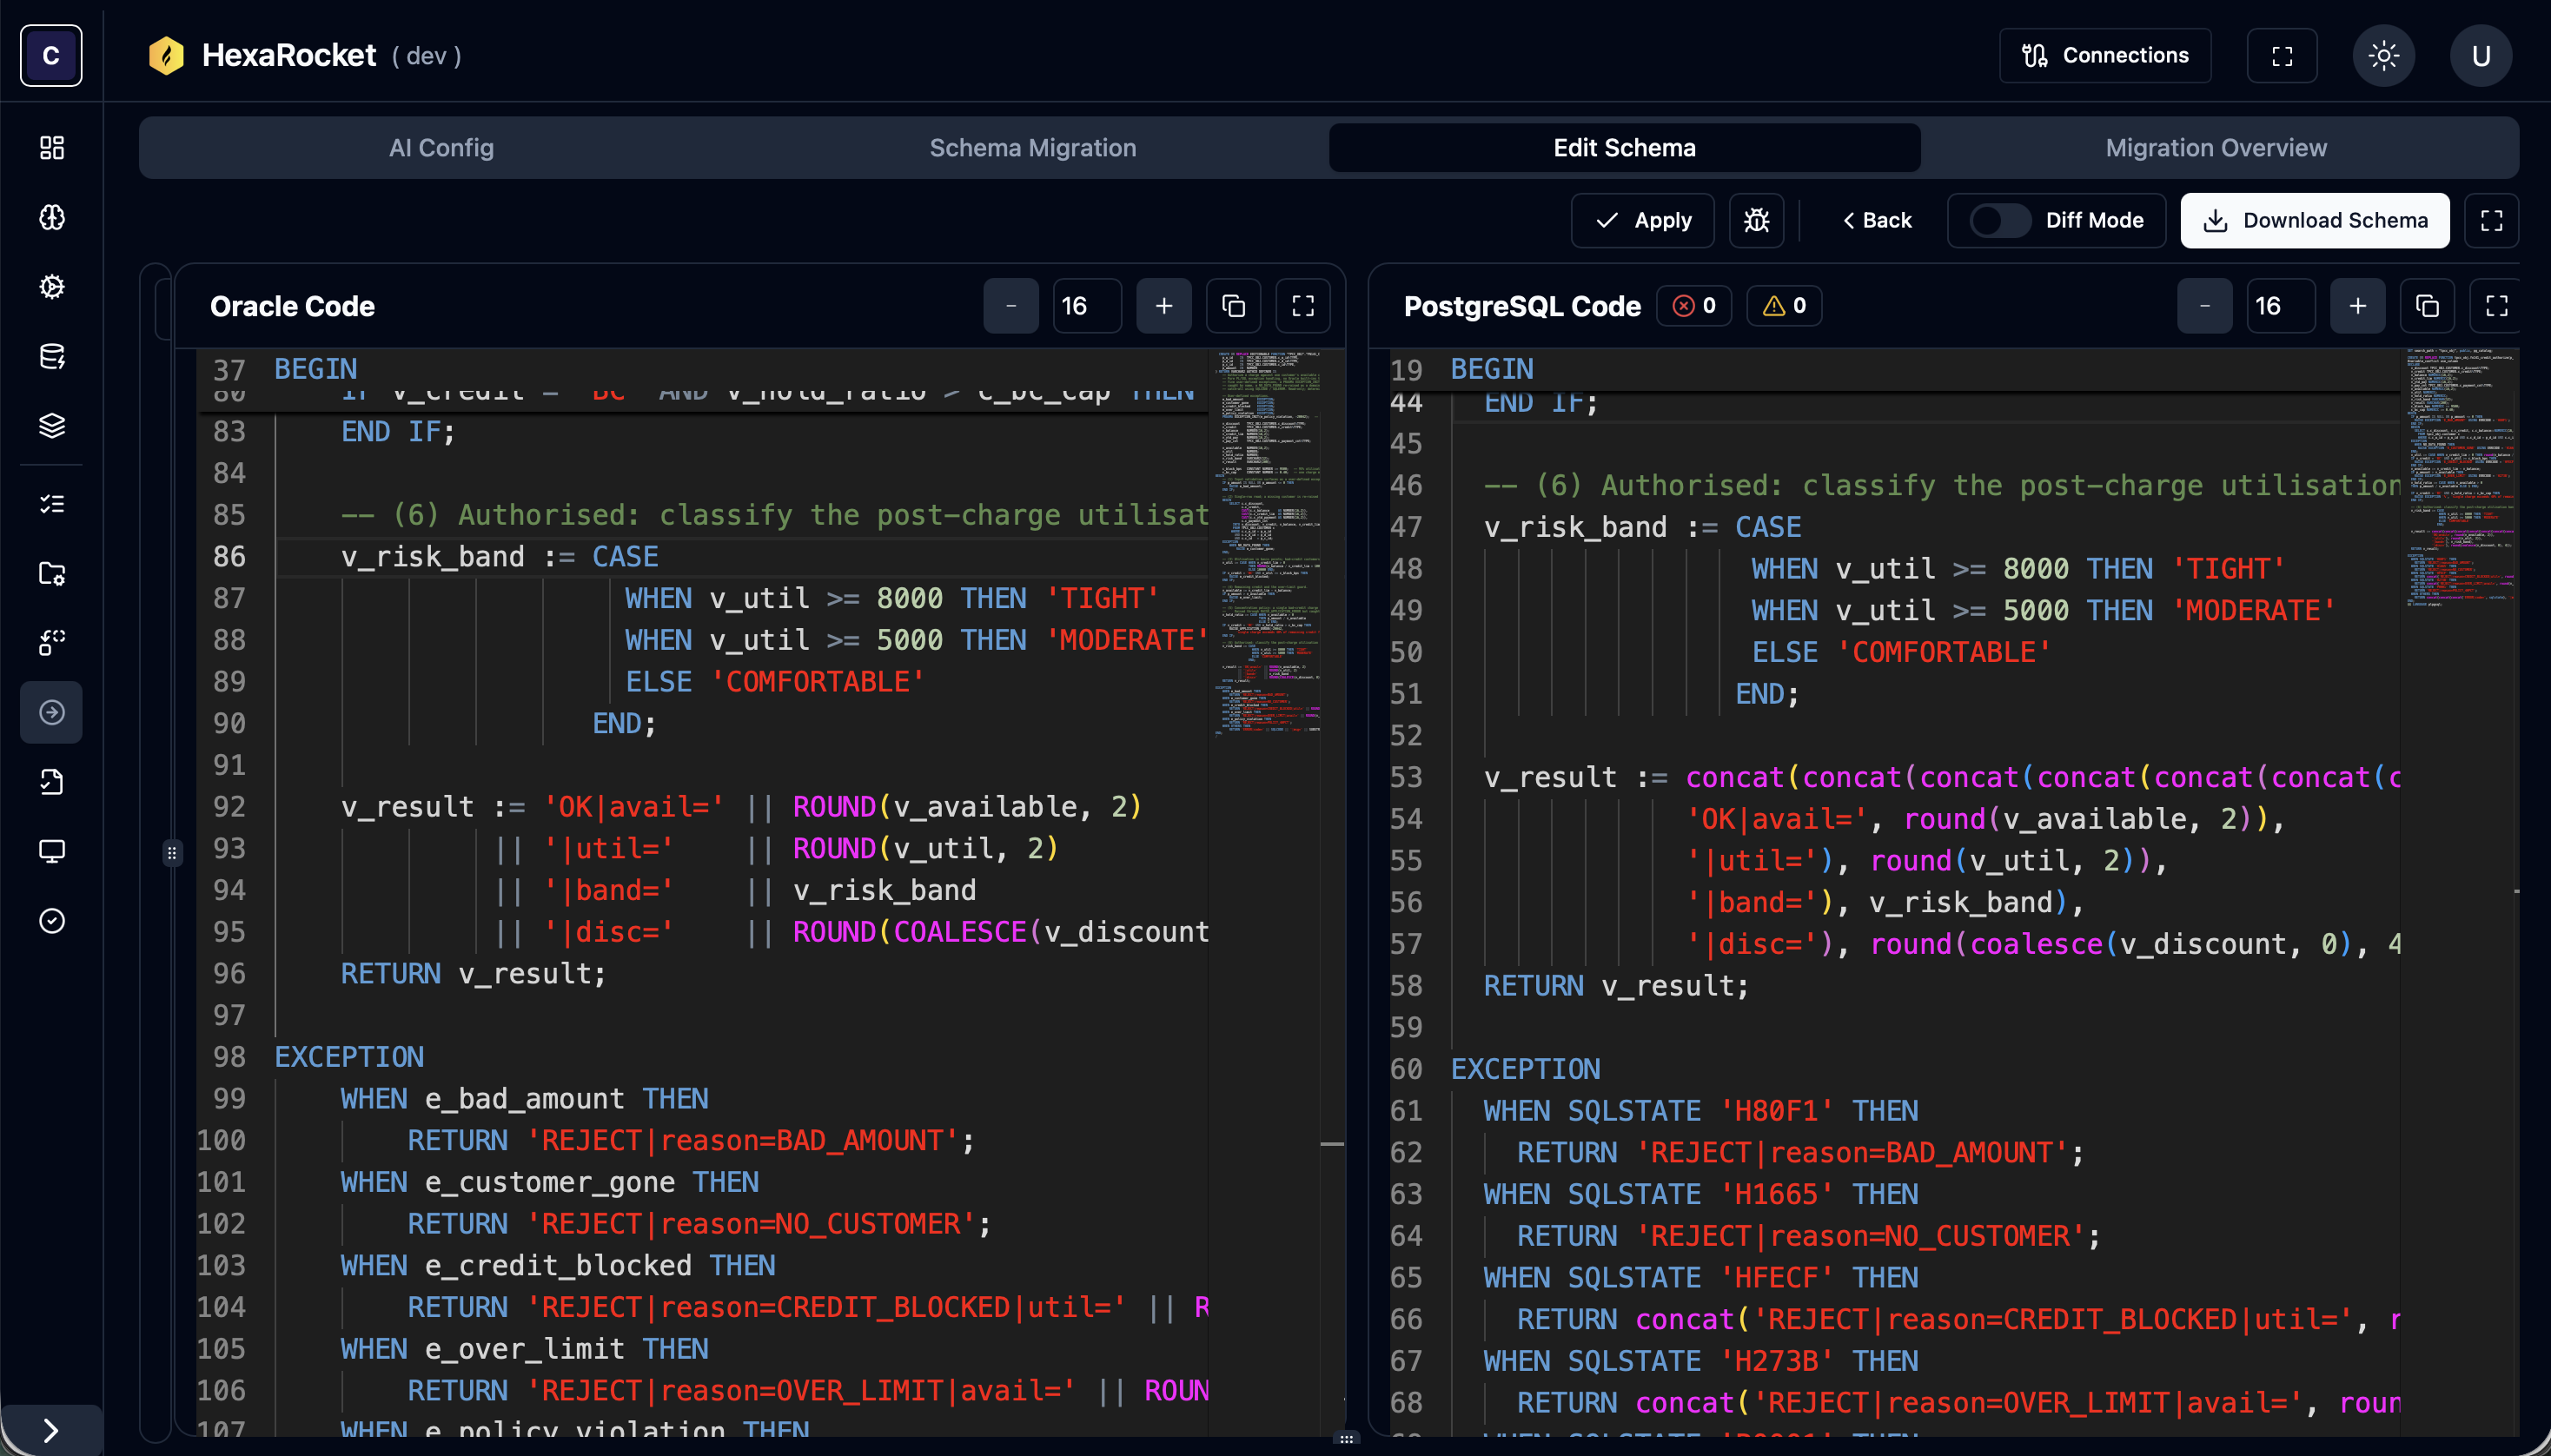Open the gear settings icon in sidebar
Screen dimensions: 2551x1456
point(51,287)
